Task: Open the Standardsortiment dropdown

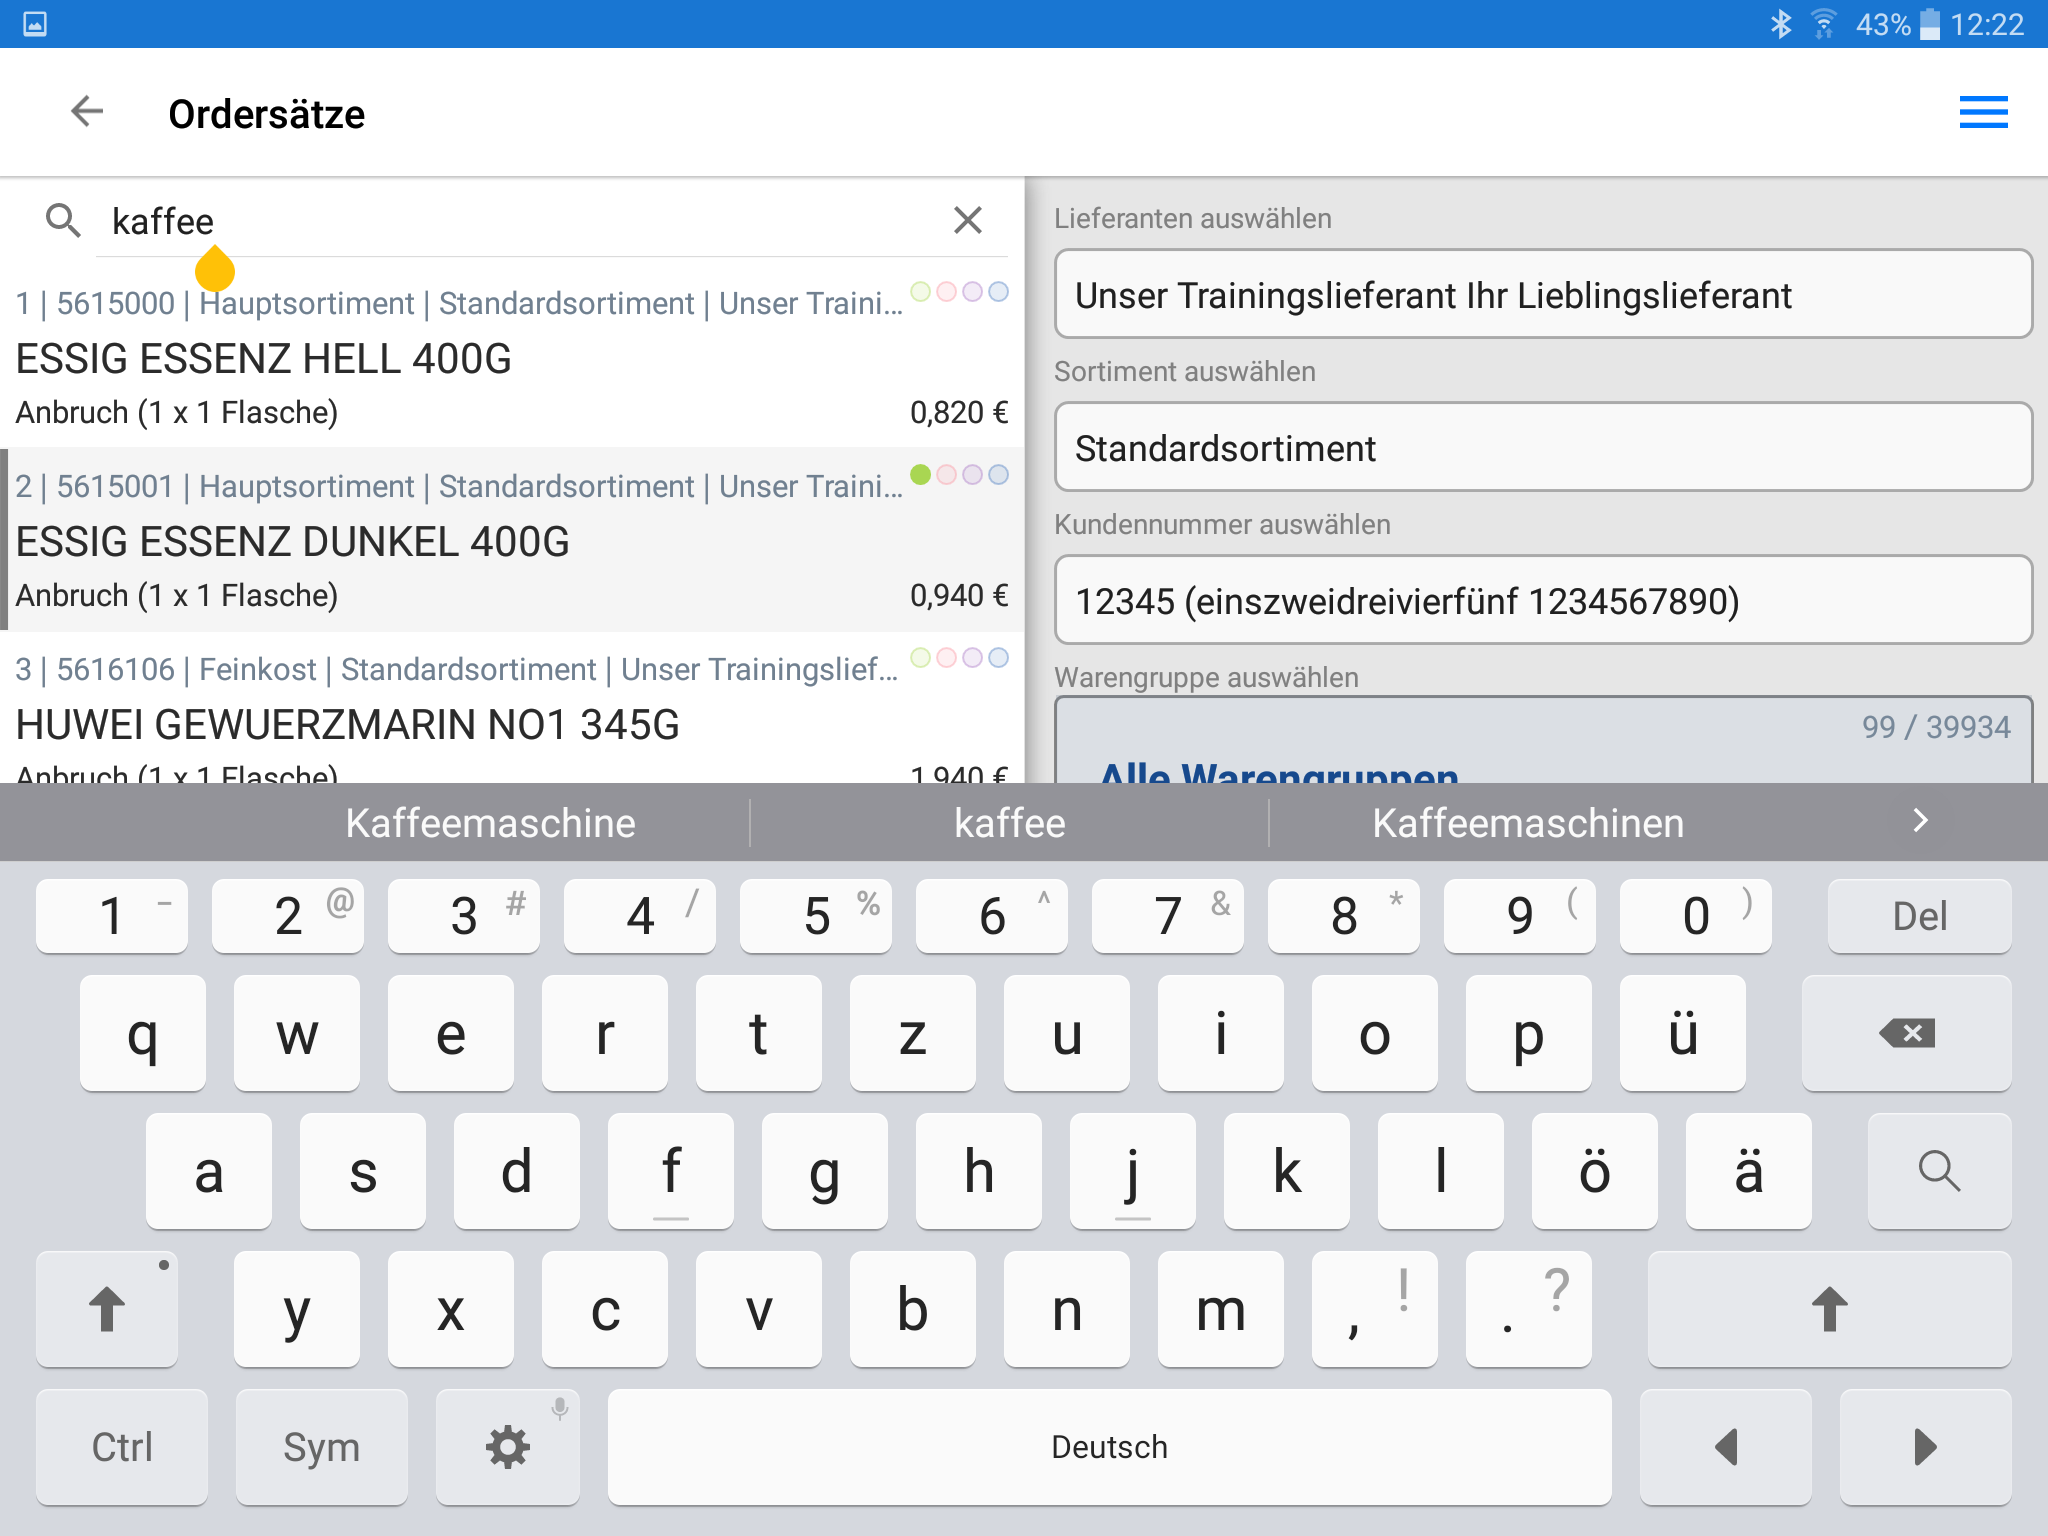Action: [x=1542, y=448]
